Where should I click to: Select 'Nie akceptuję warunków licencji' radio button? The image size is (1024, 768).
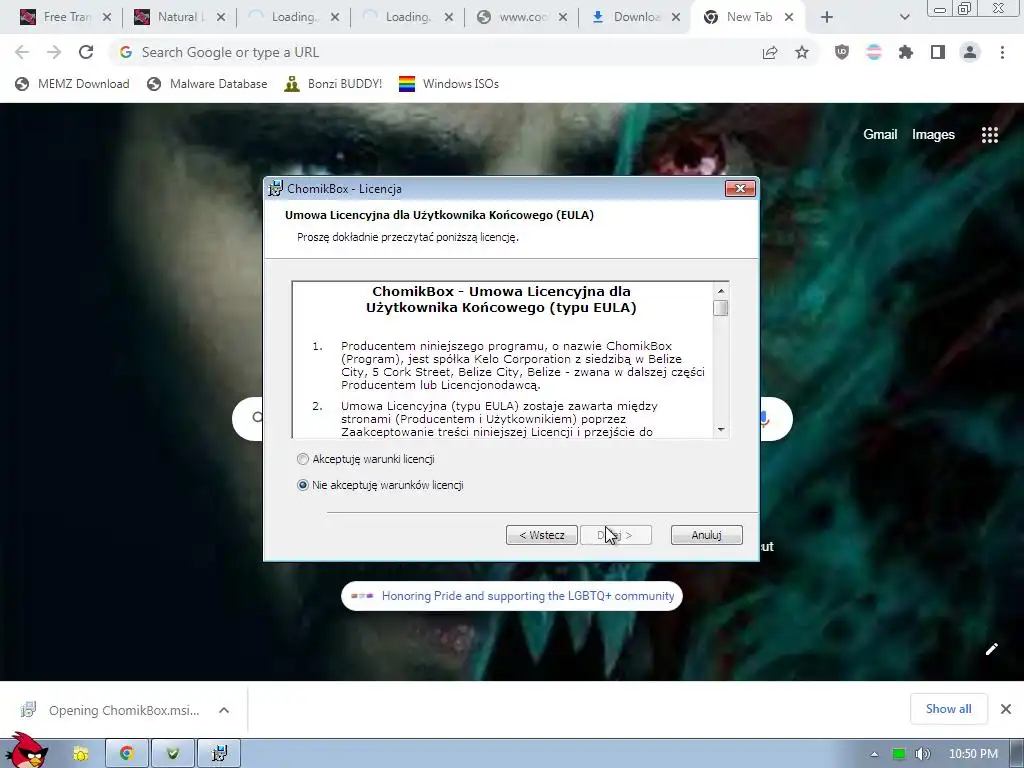(x=302, y=485)
